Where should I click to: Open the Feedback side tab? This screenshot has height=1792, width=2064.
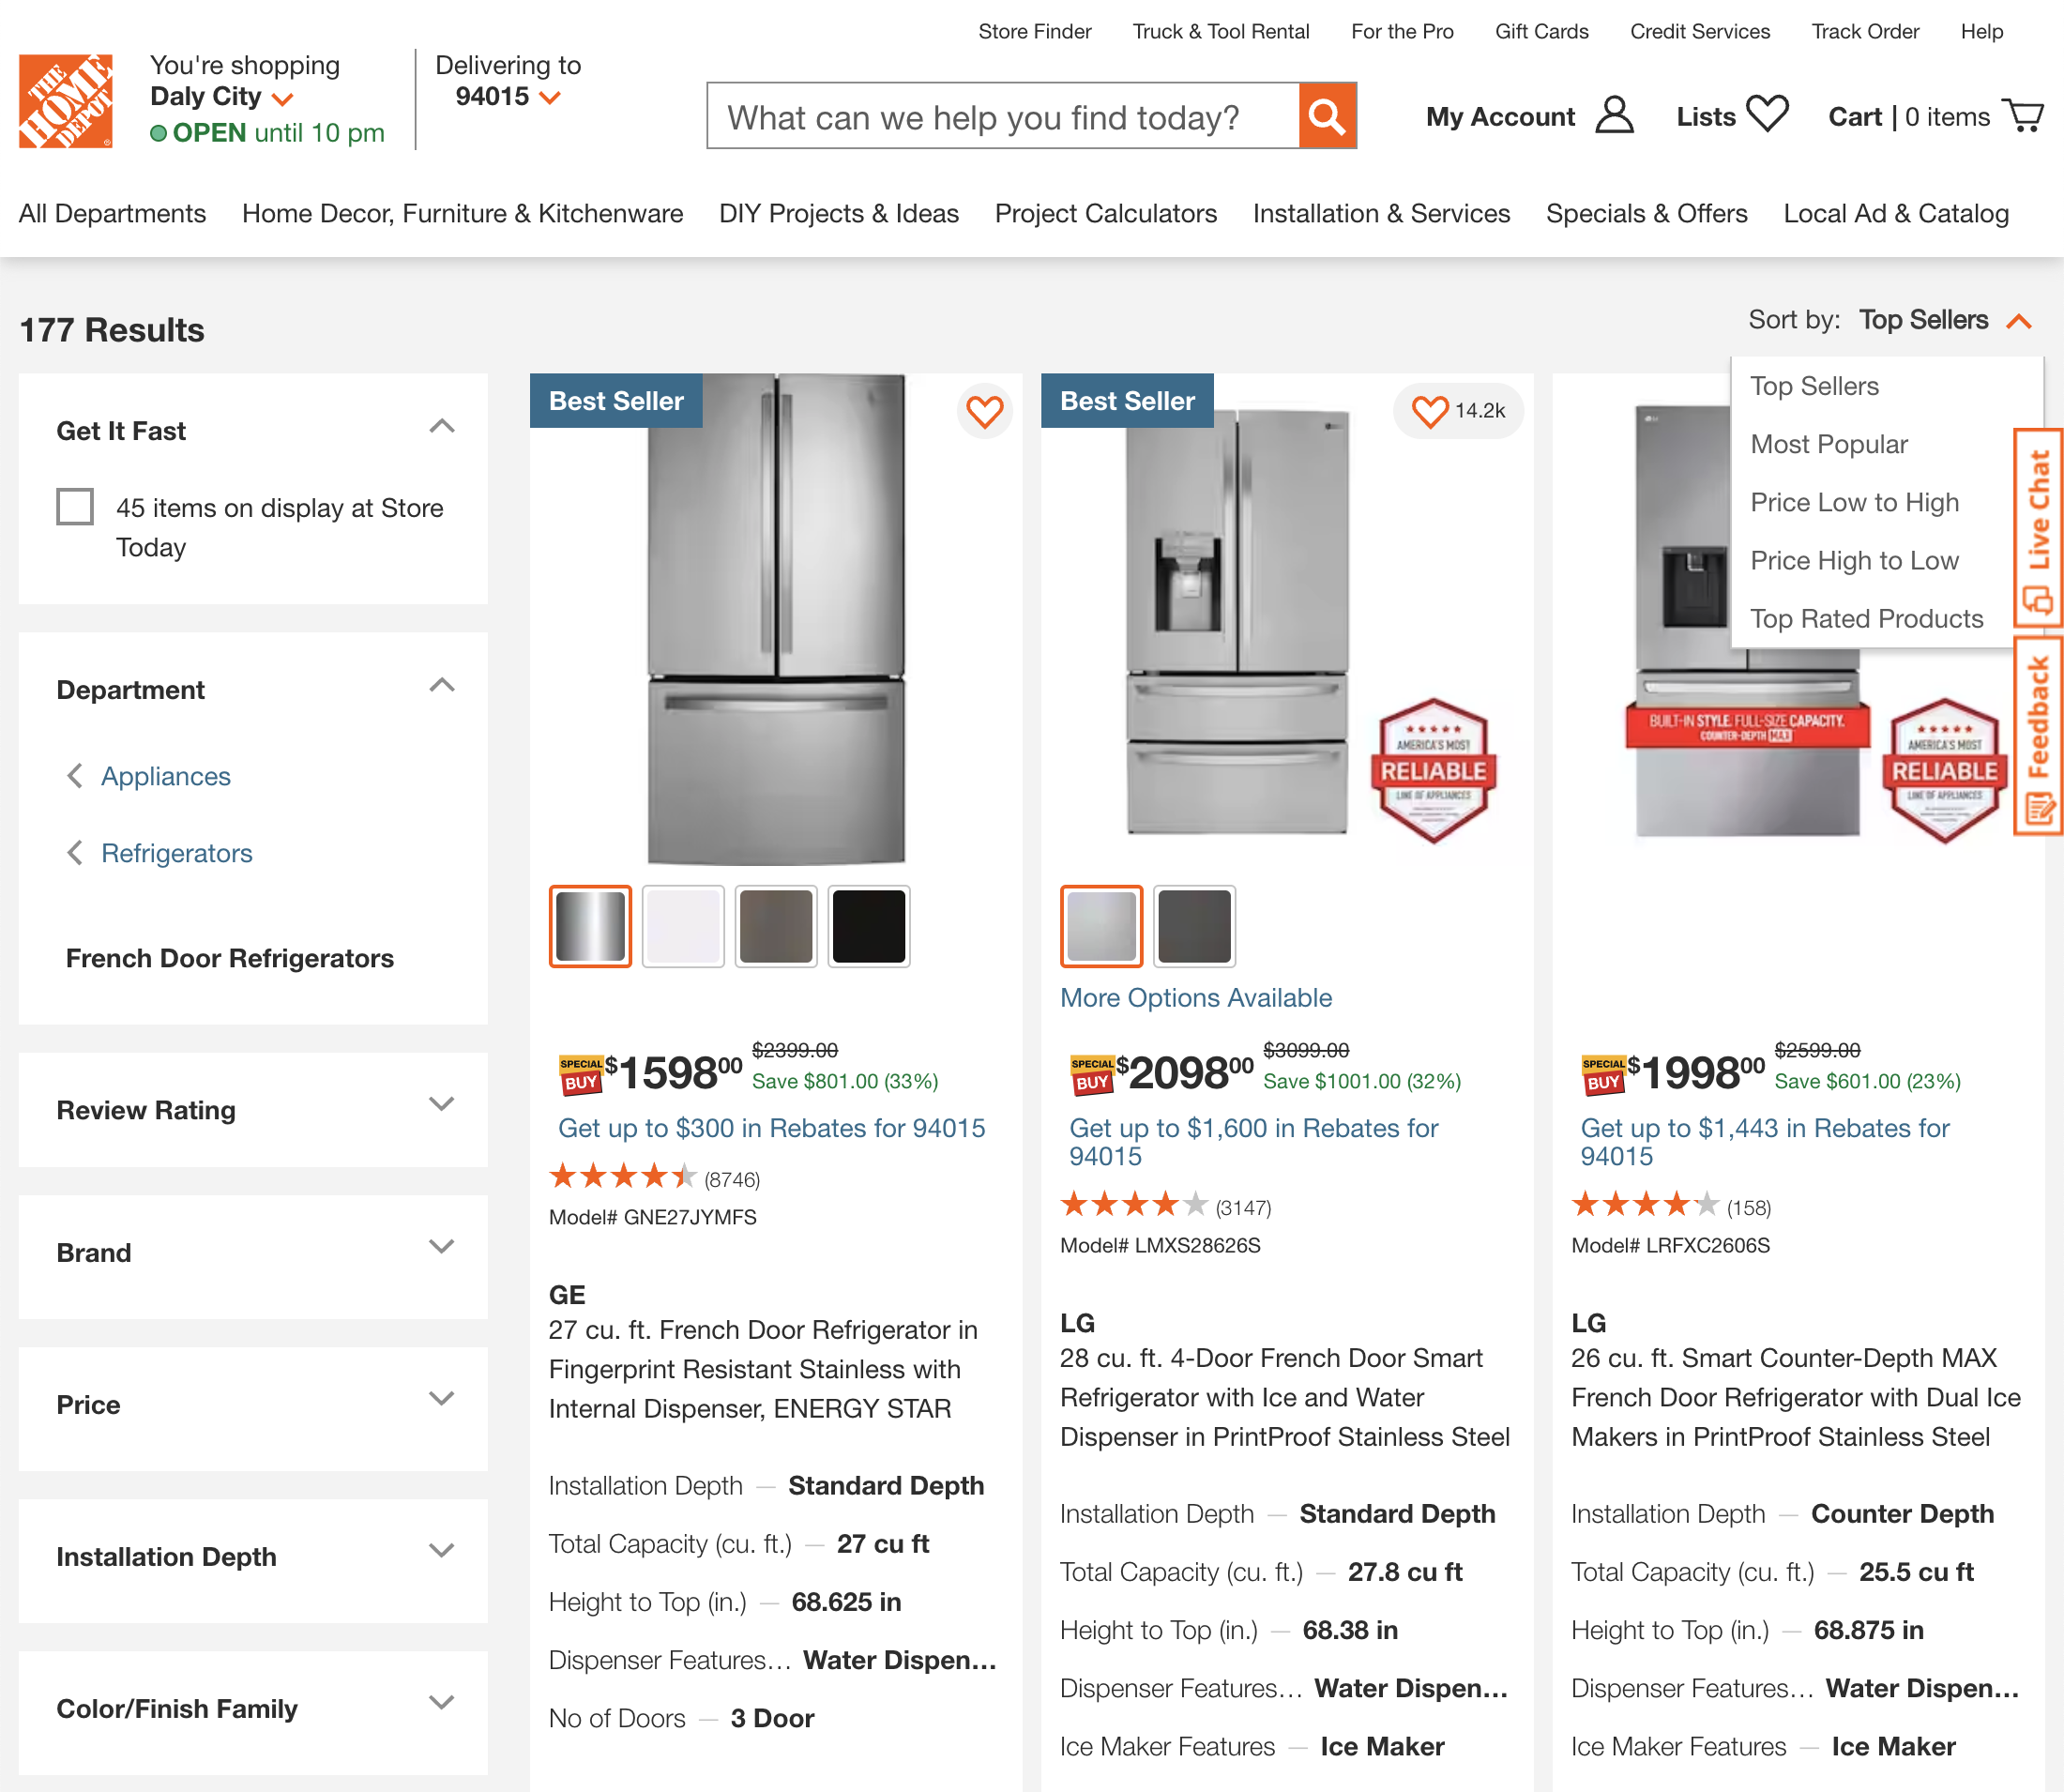(2039, 730)
